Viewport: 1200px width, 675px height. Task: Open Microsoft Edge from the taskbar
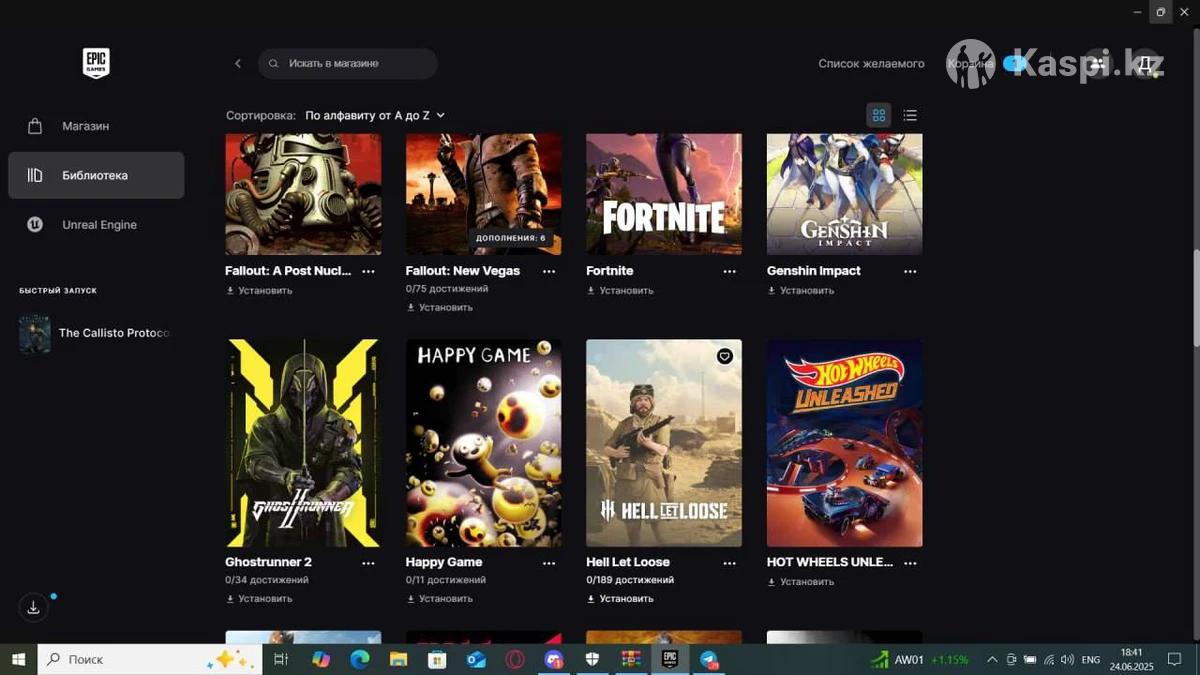[x=360, y=659]
